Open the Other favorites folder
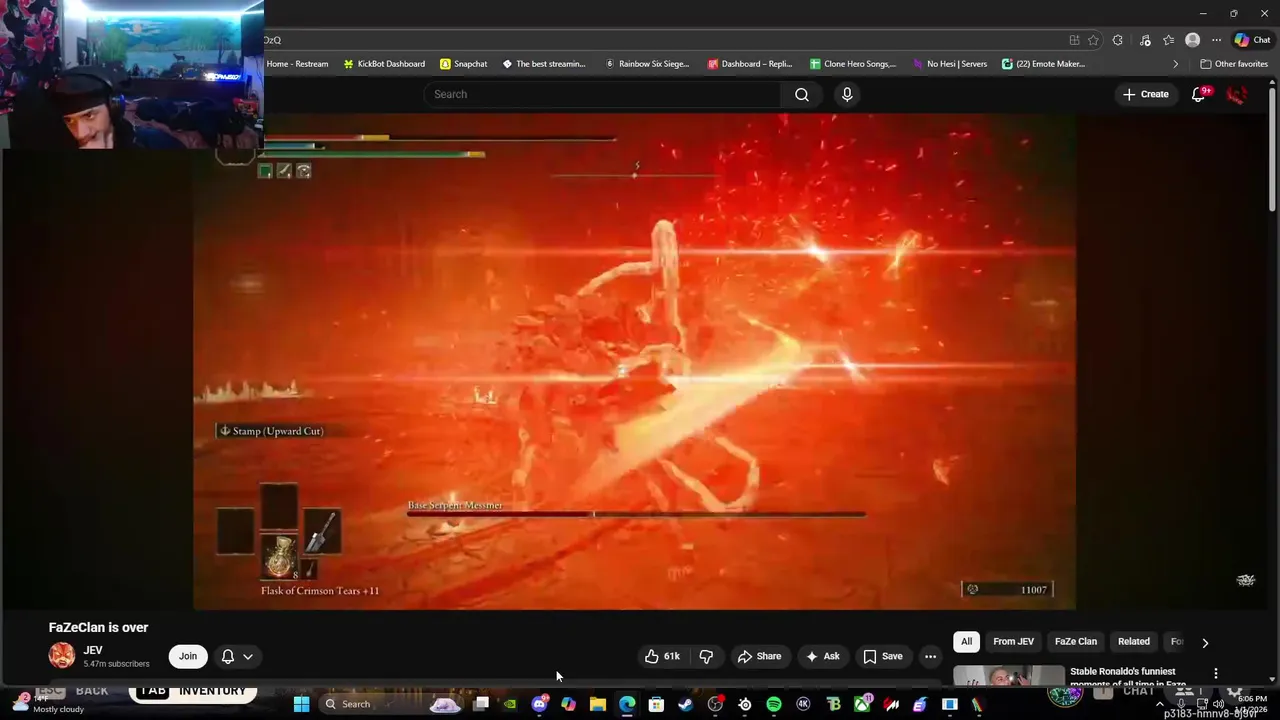The image size is (1280, 720). click(x=1234, y=64)
